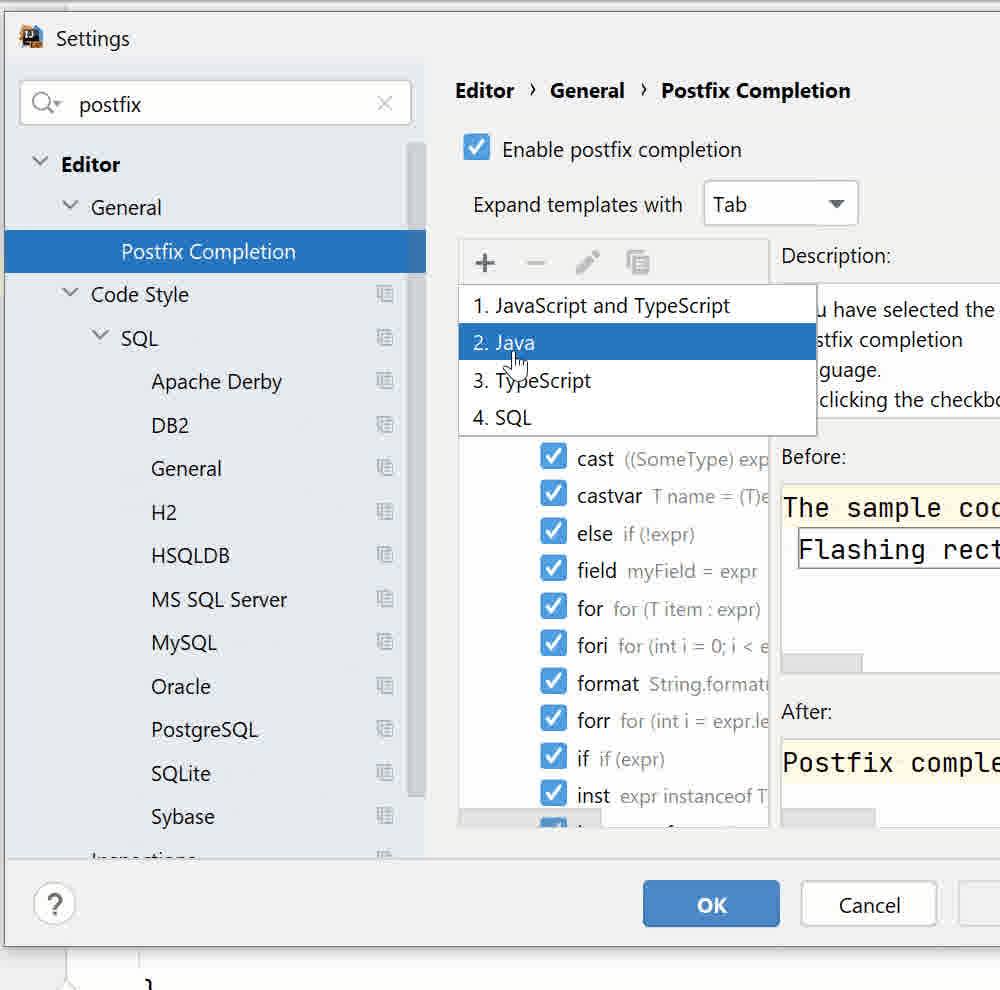The height and width of the screenshot is (990, 1000).
Task: Click the project-level icon beside PostgreSQL
Action: [385, 729]
